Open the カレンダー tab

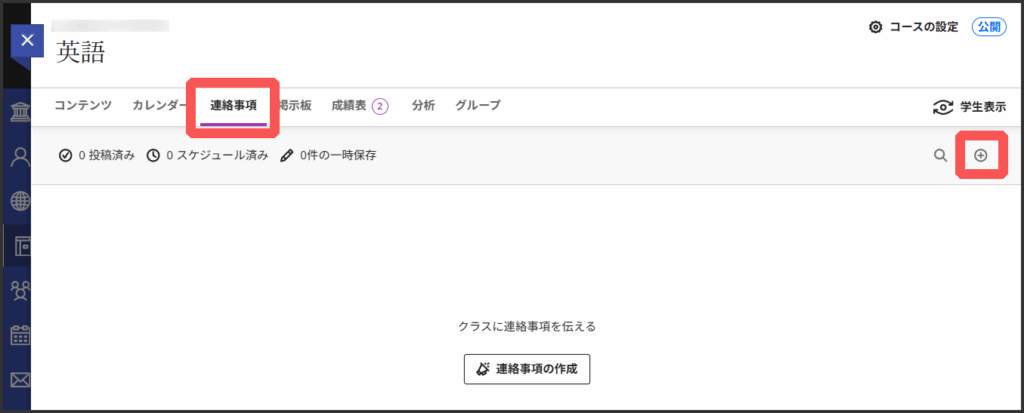pyautogui.click(x=158, y=105)
